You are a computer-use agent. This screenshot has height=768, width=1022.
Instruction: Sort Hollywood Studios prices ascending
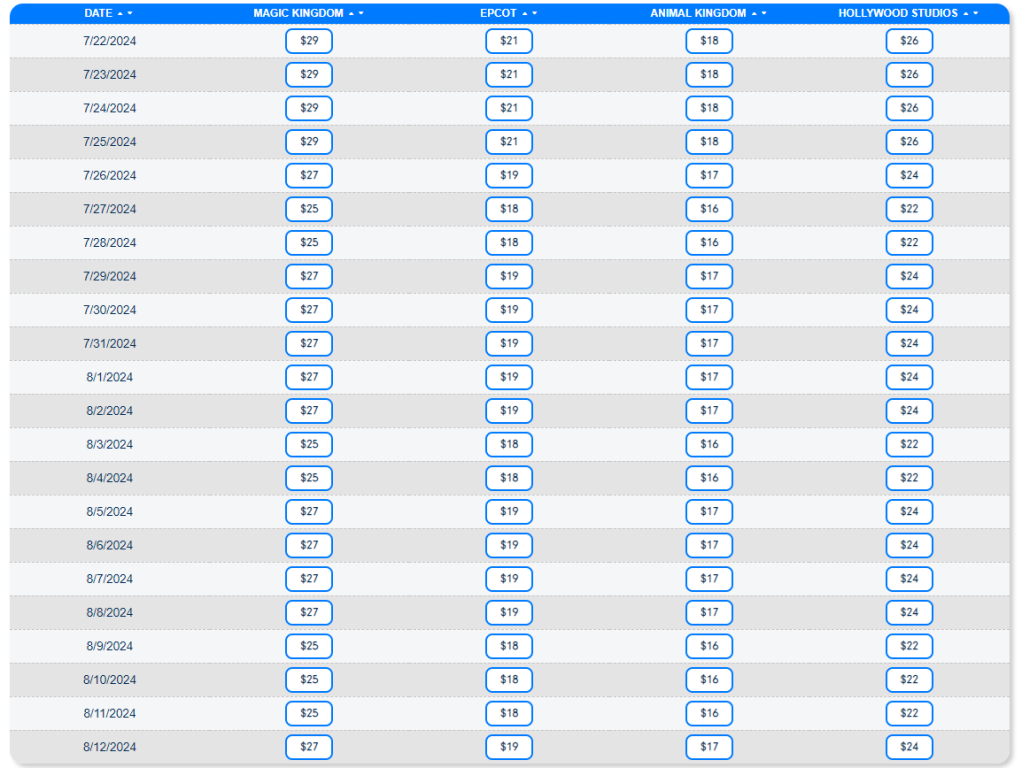[966, 14]
